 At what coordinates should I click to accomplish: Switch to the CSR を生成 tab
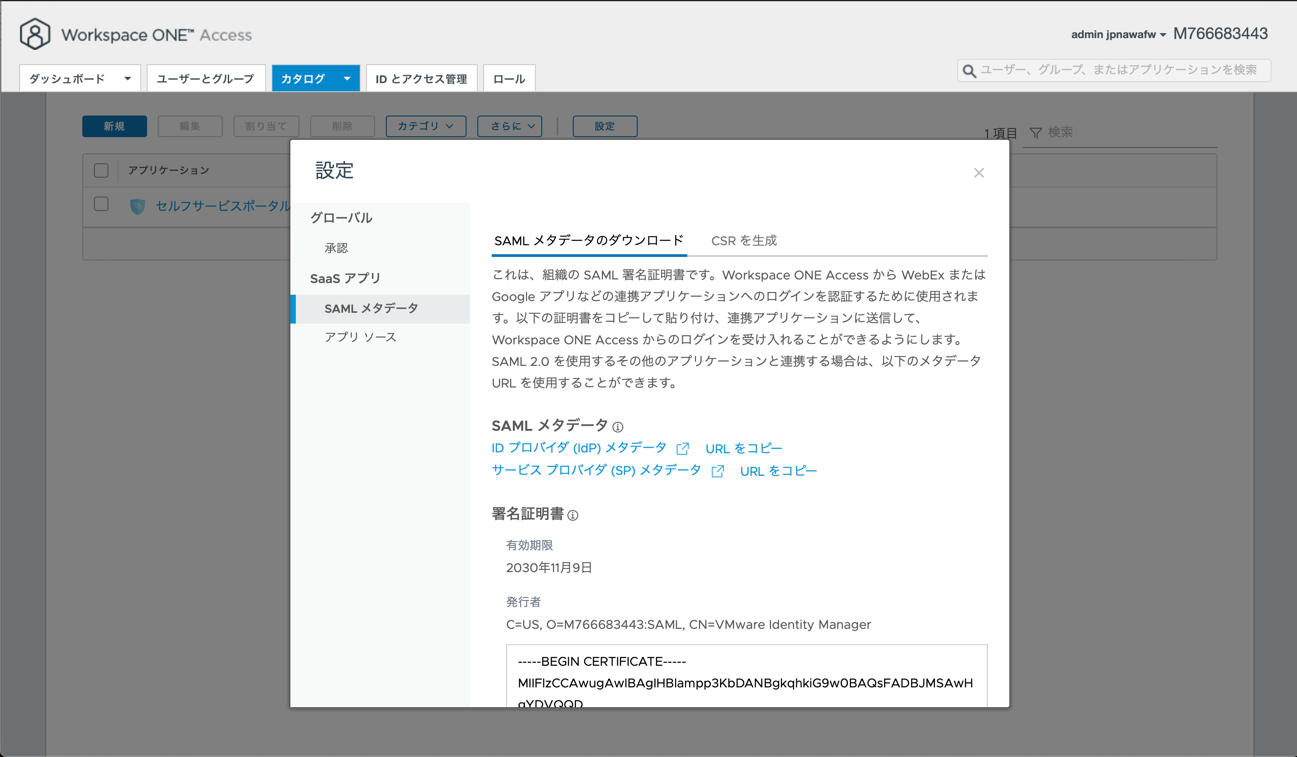[744, 241]
